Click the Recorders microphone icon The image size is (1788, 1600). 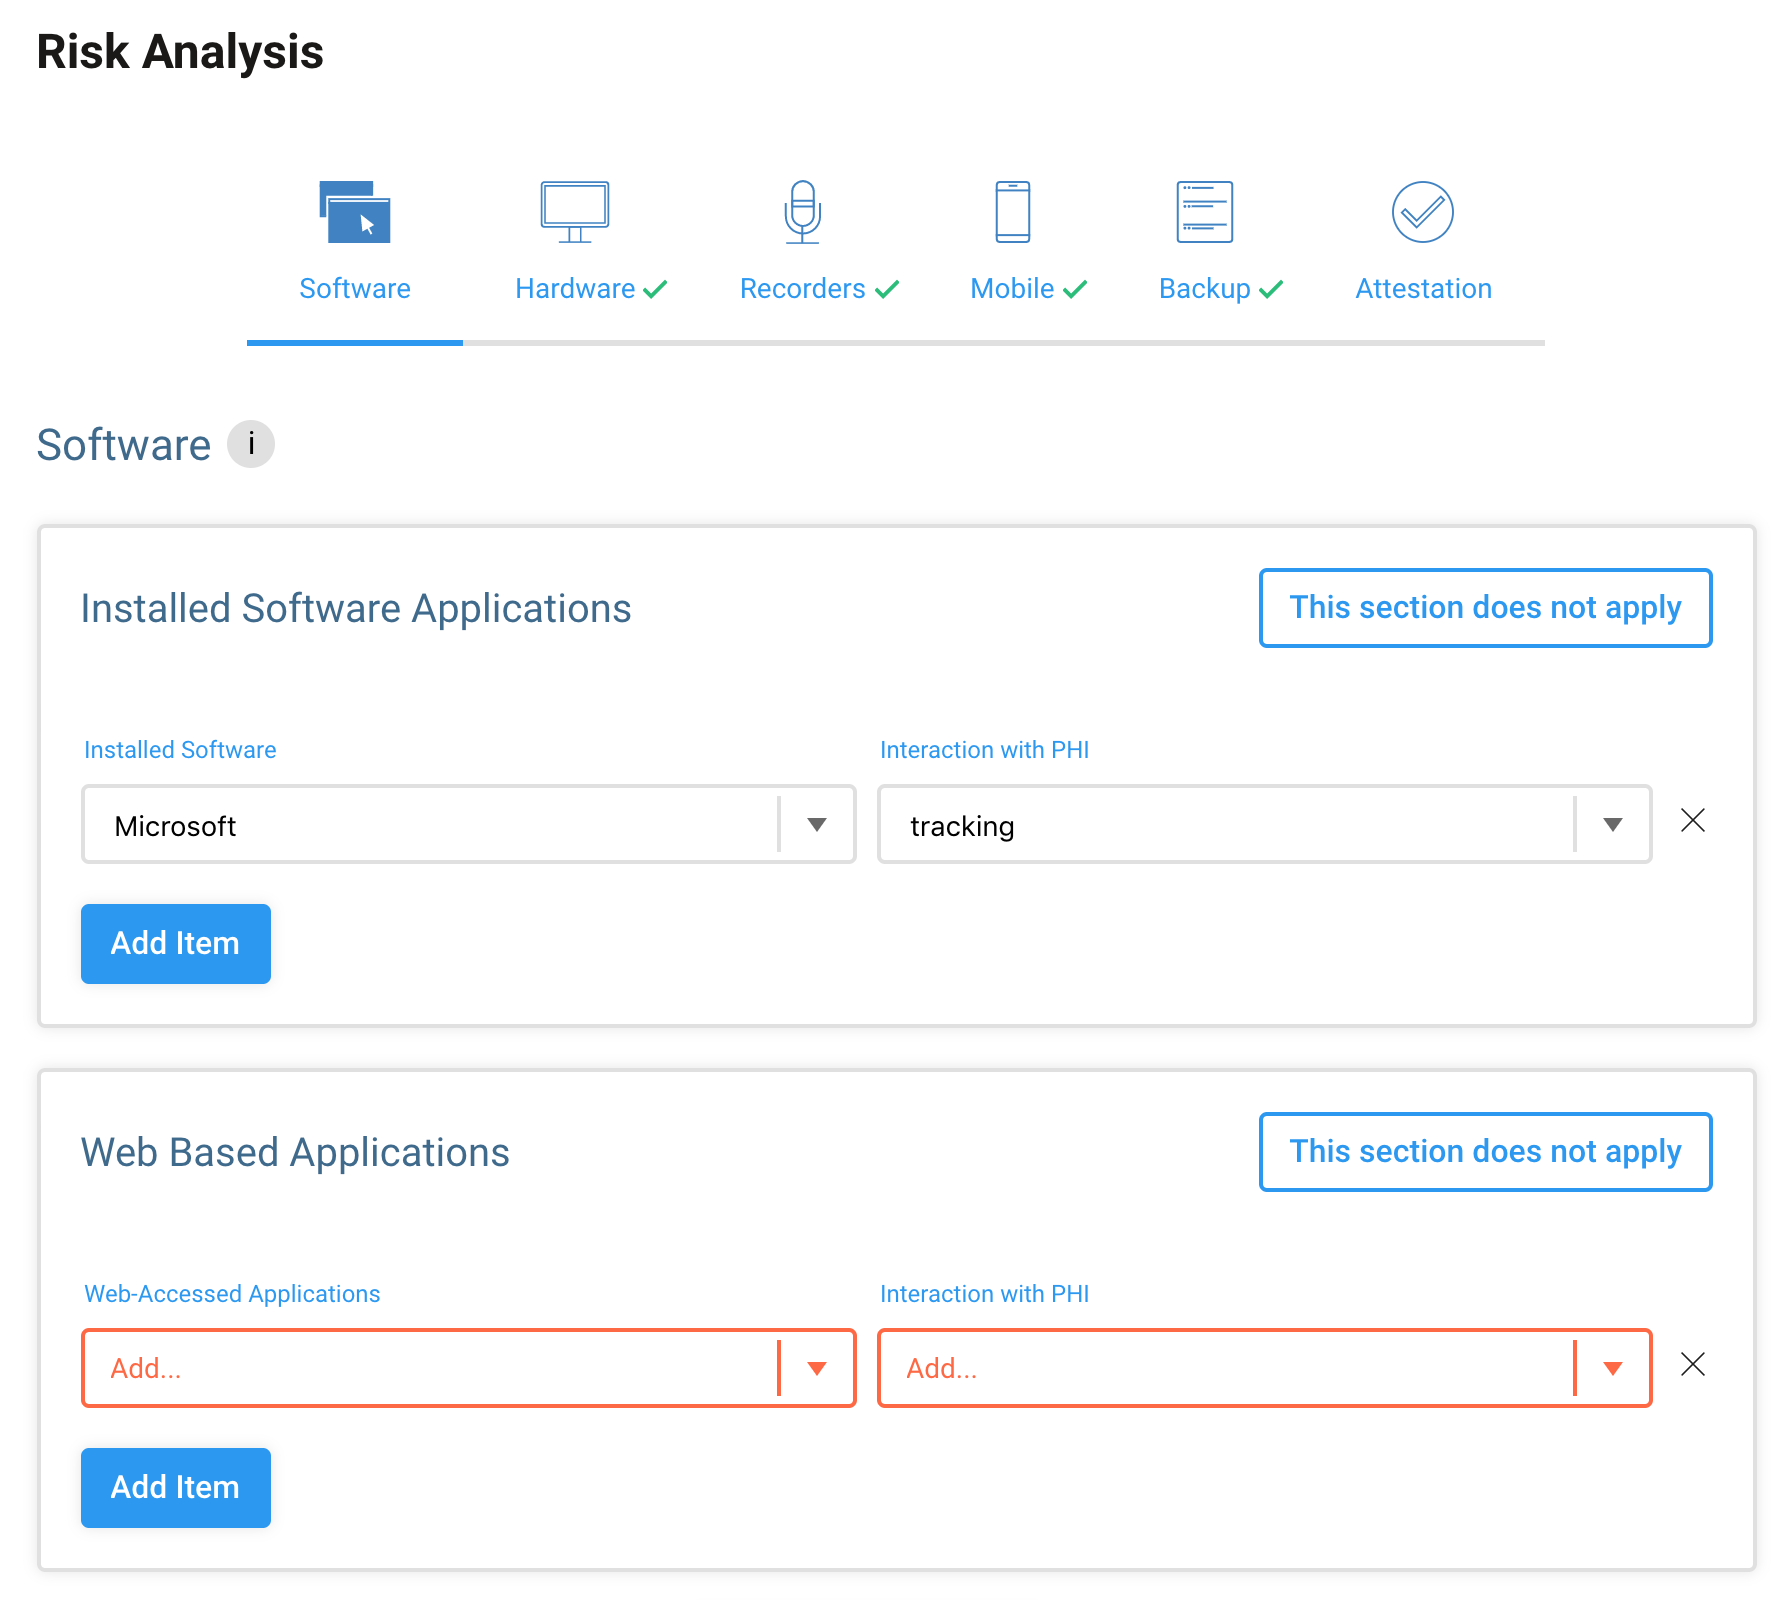(803, 212)
